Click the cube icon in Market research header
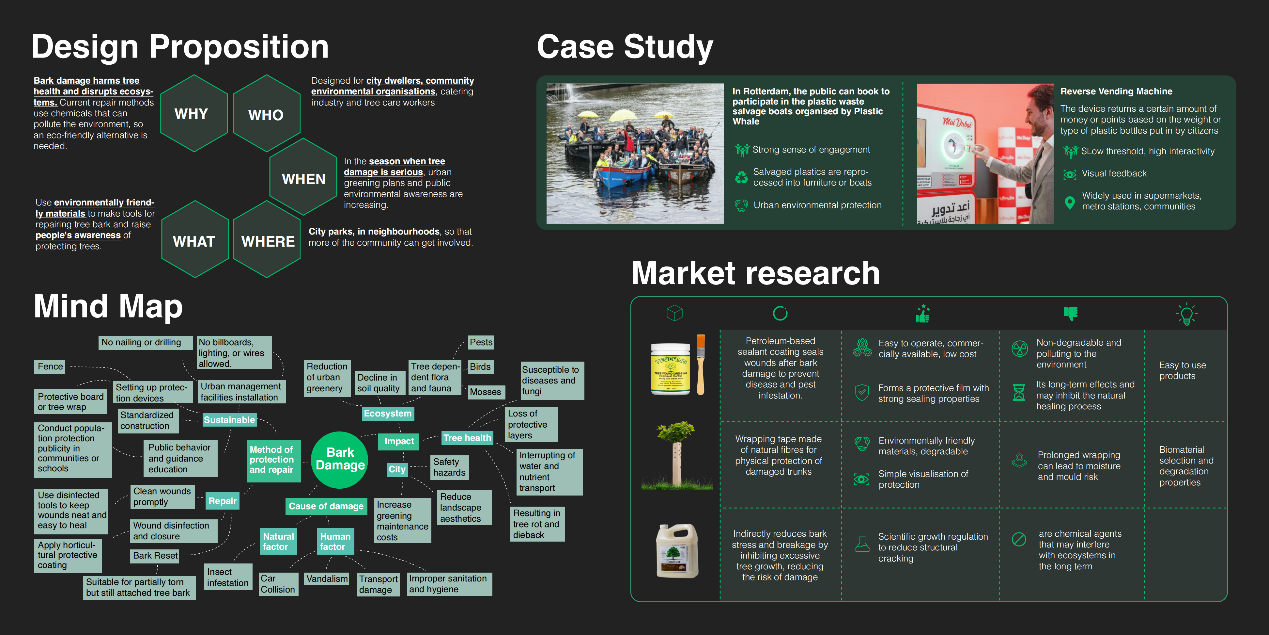Screen dimensions: 1269x635 675,313
